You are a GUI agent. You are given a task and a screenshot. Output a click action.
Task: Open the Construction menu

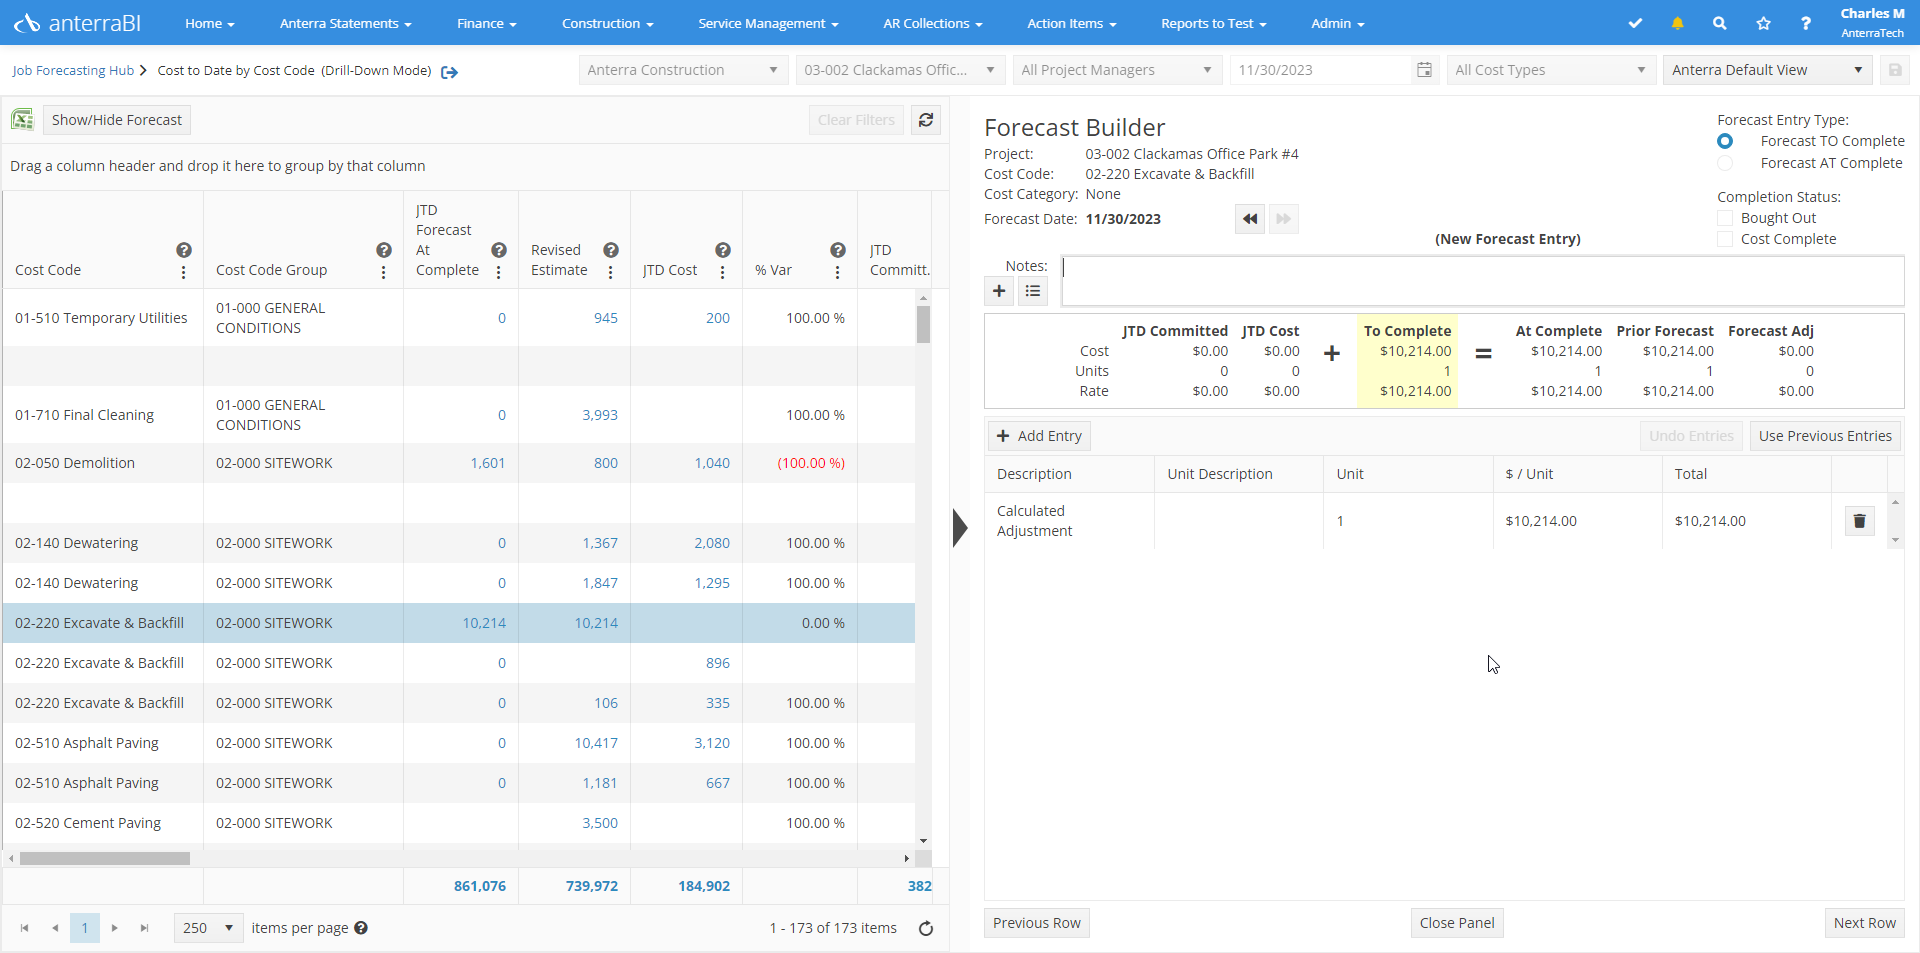coord(608,23)
